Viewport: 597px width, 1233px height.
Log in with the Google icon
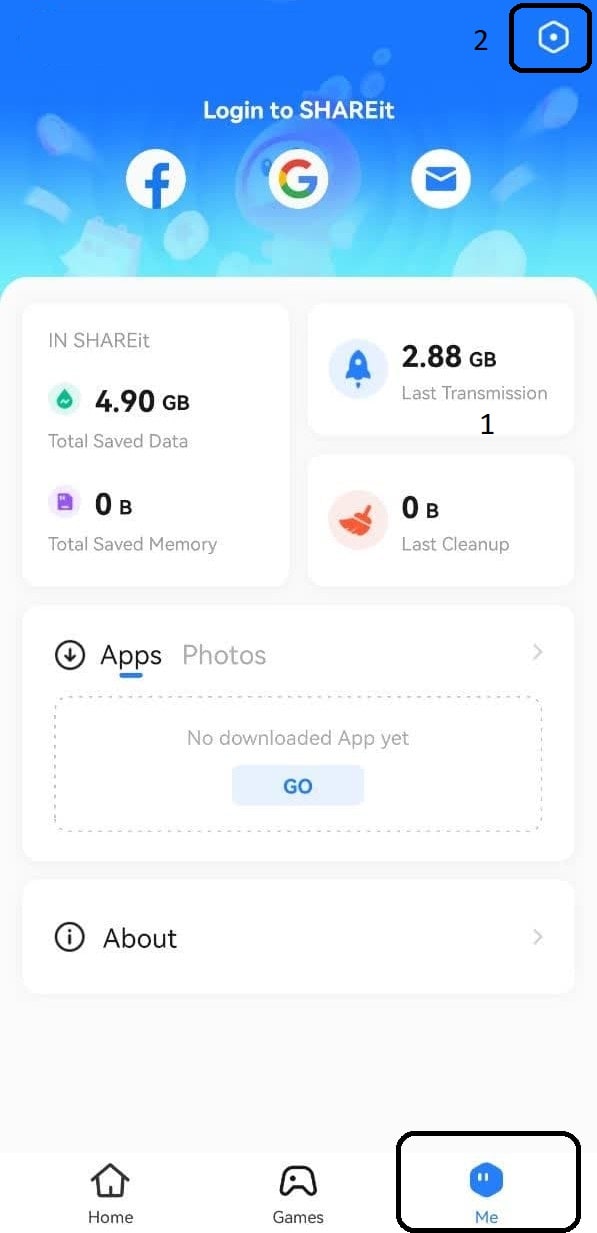click(298, 180)
